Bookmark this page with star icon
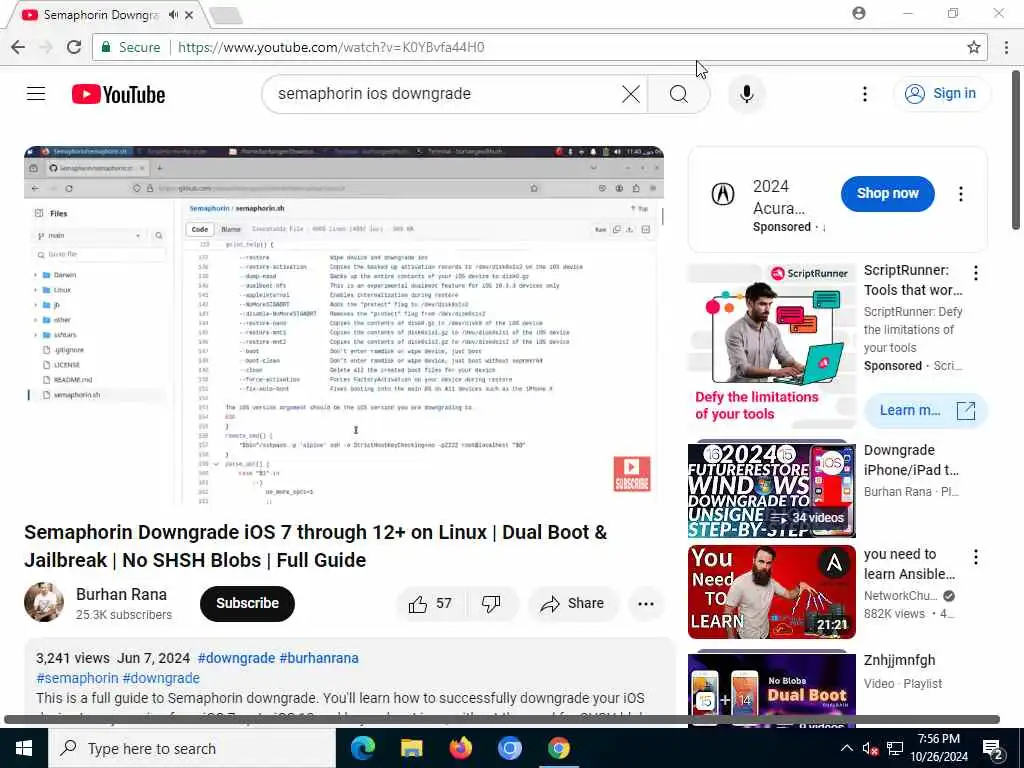The height and width of the screenshot is (768, 1024). (x=974, y=47)
